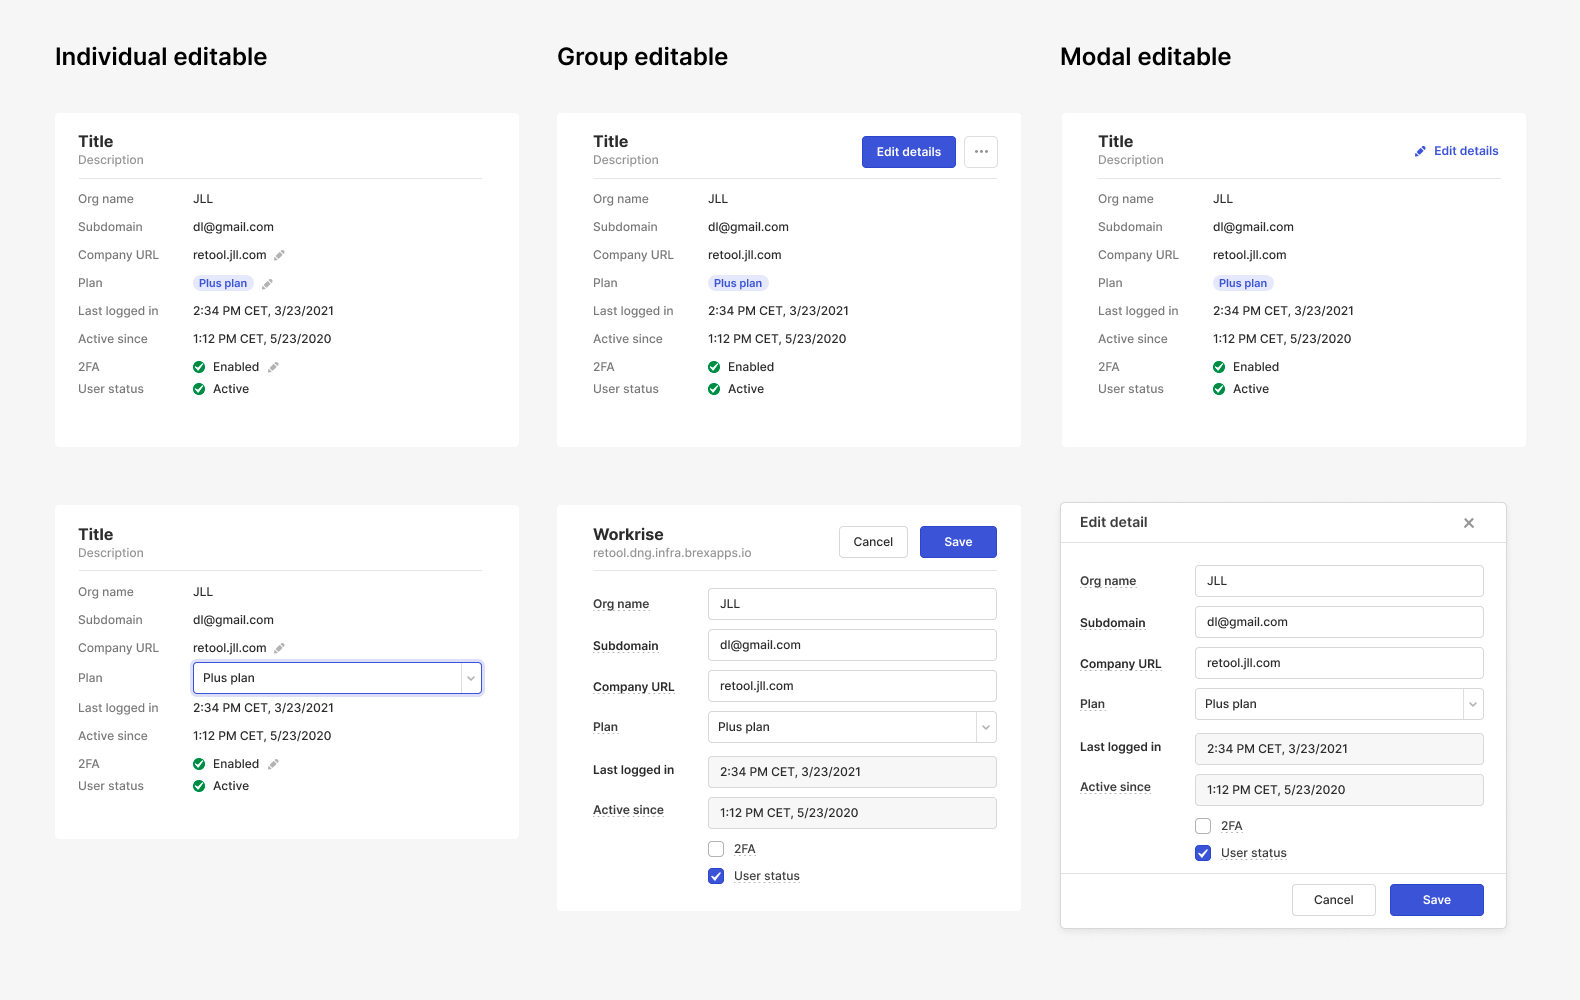1580x1000 pixels.
Task: Focus the Org name field in Workrise form
Action: click(852, 604)
